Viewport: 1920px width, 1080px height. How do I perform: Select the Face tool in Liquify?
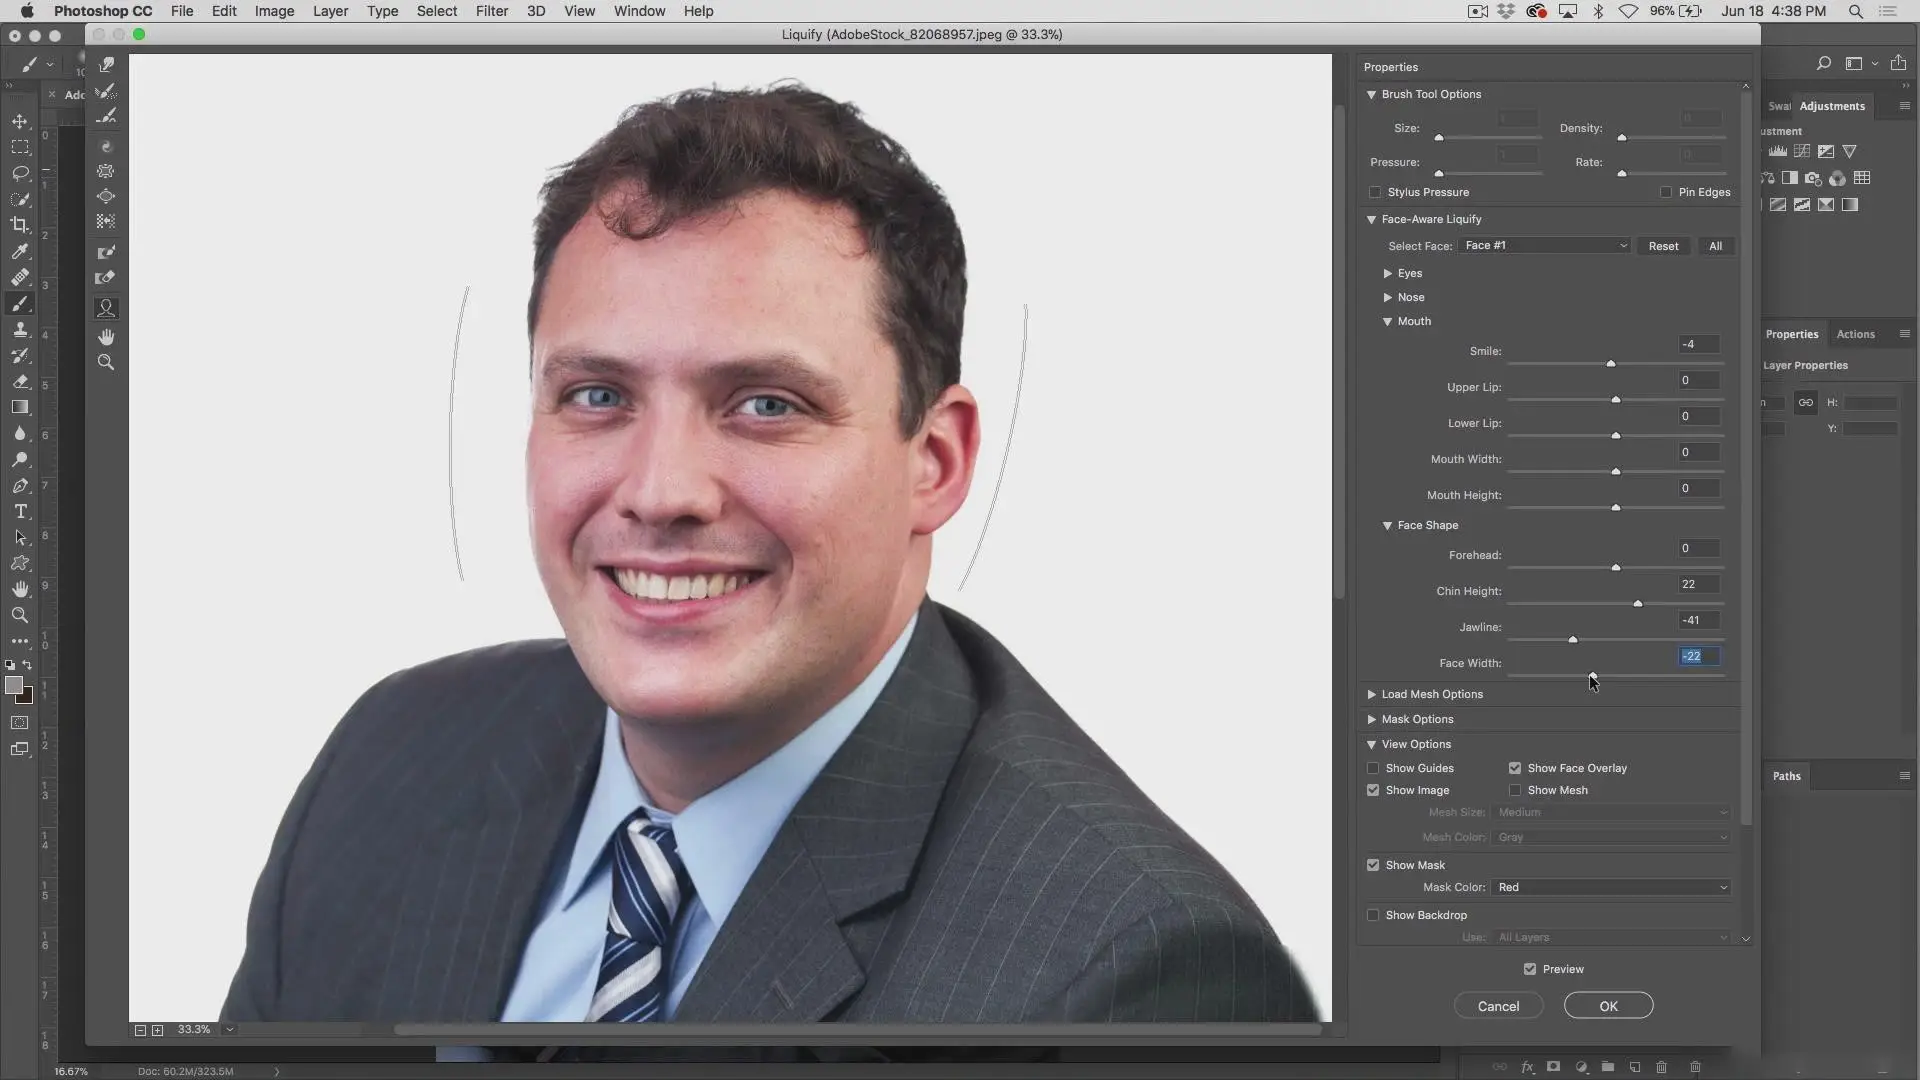[x=106, y=308]
